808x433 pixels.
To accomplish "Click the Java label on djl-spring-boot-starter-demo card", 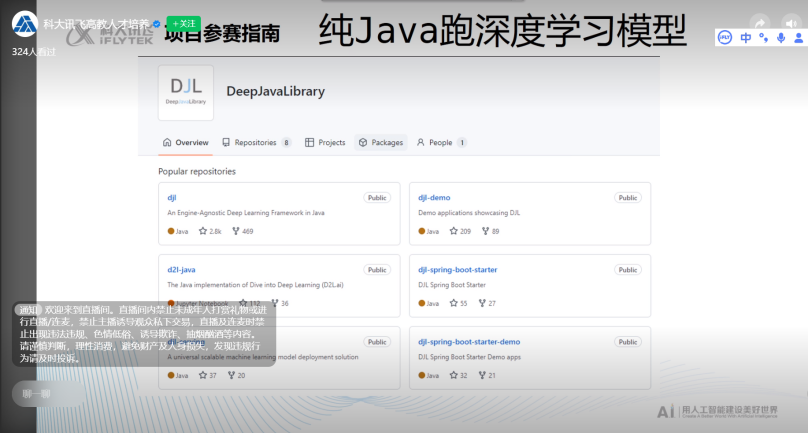I will click(429, 375).
